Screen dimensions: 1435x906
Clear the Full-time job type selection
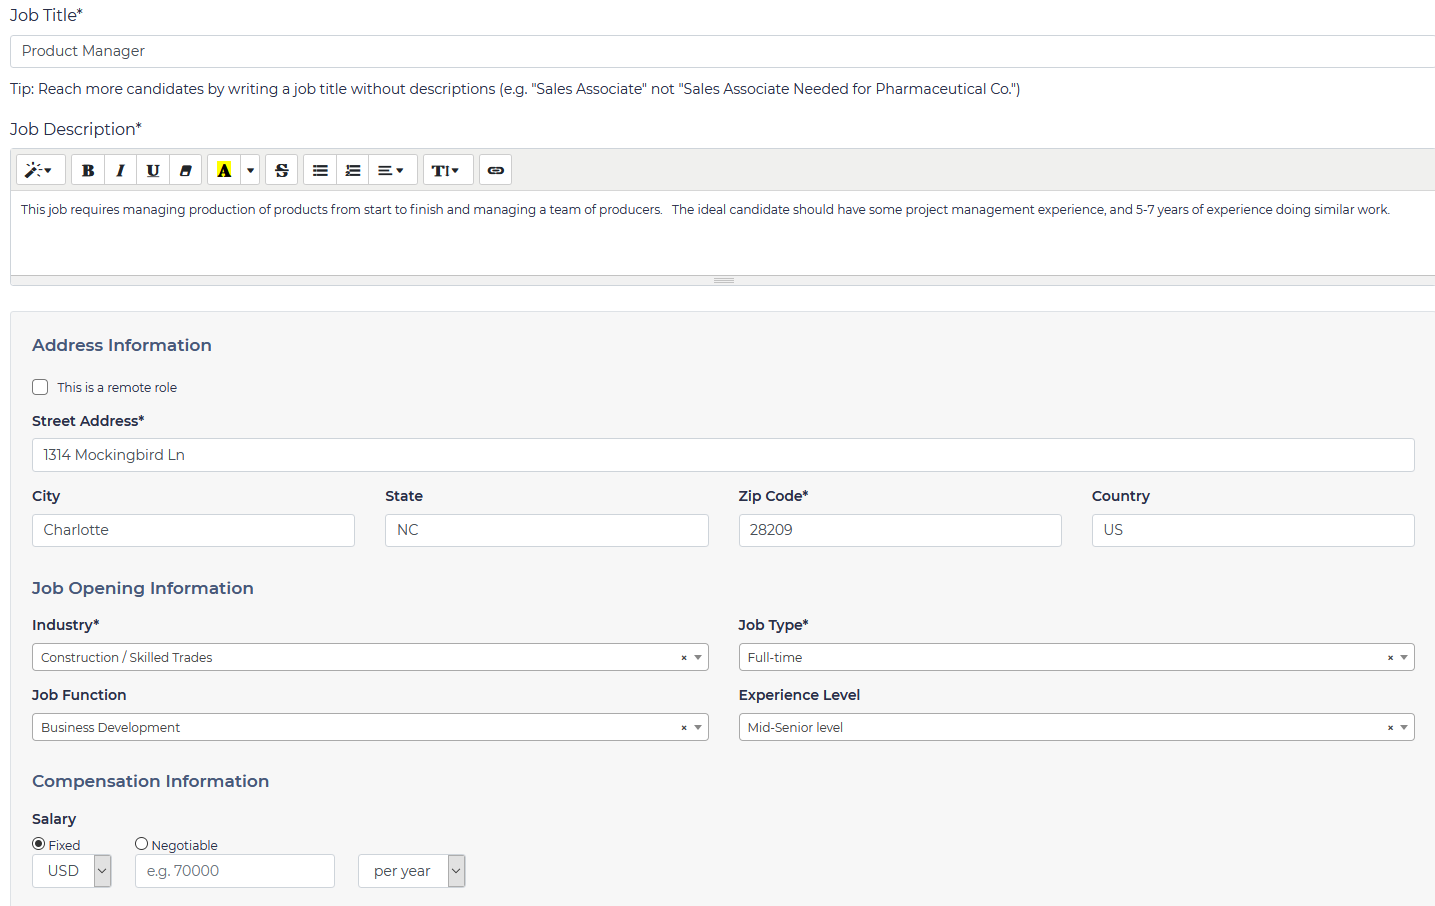coord(1390,658)
